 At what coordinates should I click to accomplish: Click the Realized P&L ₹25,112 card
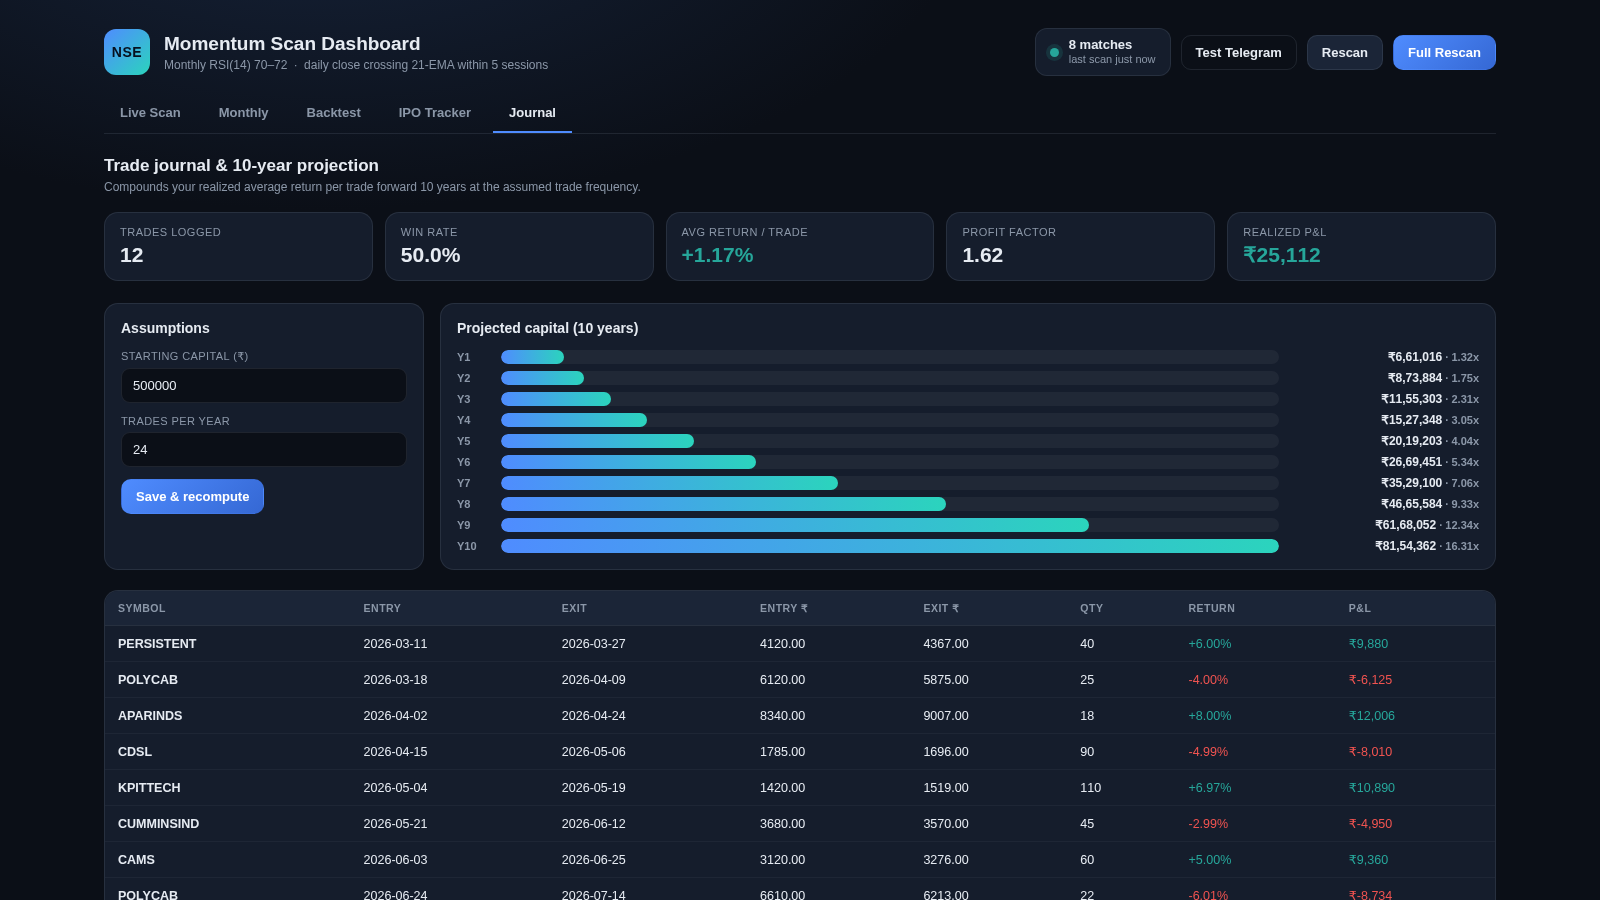tap(1361, 246)
